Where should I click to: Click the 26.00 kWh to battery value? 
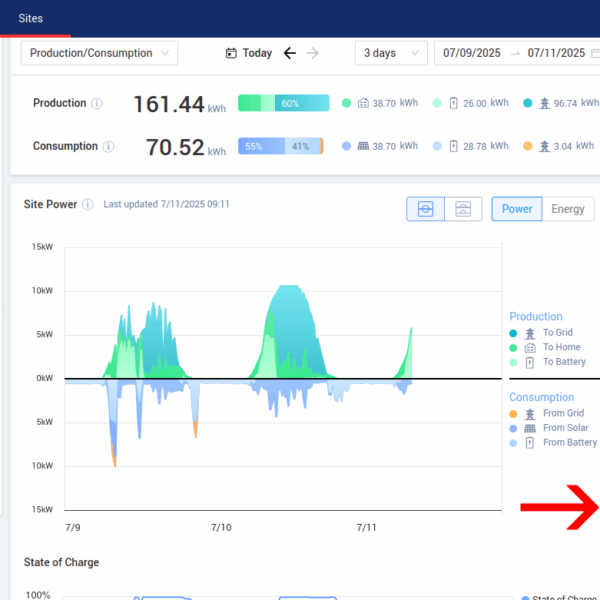[486, 103]
